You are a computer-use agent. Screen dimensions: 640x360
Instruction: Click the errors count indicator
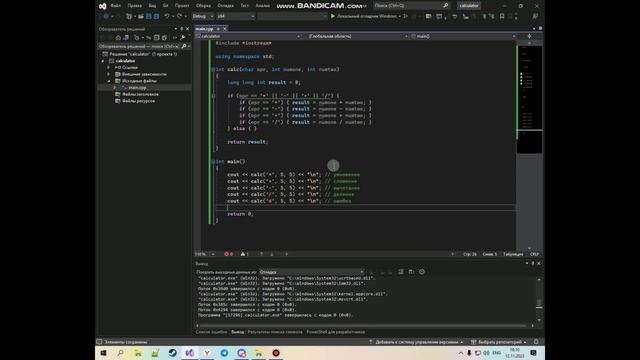(229, 254)
